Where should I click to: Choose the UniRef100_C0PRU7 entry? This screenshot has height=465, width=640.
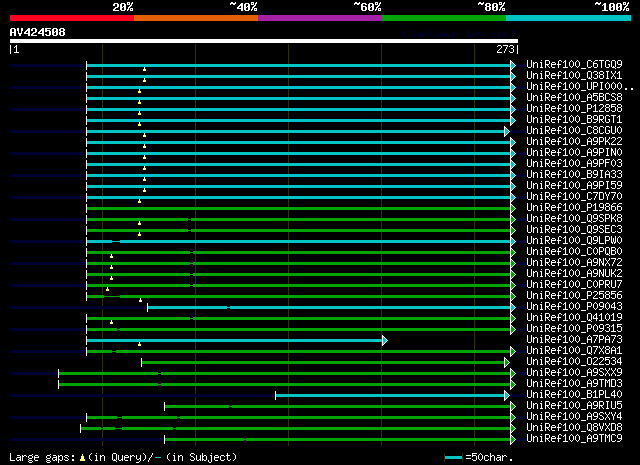coord(574,285)
